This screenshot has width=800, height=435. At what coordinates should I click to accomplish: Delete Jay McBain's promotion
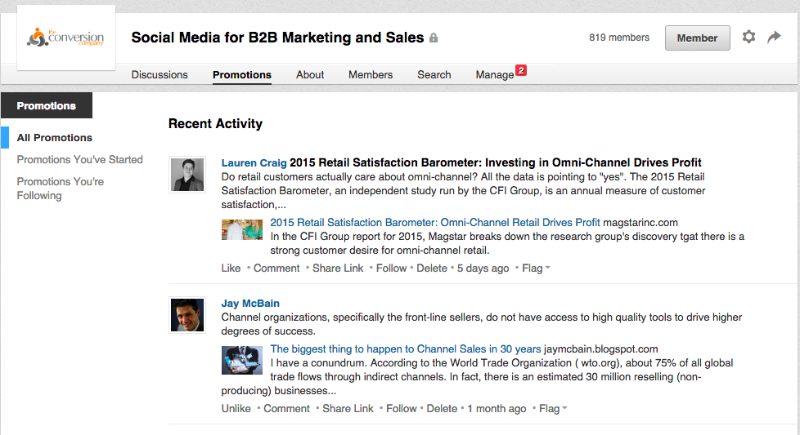pyautogui.click(x=442, y=408)
